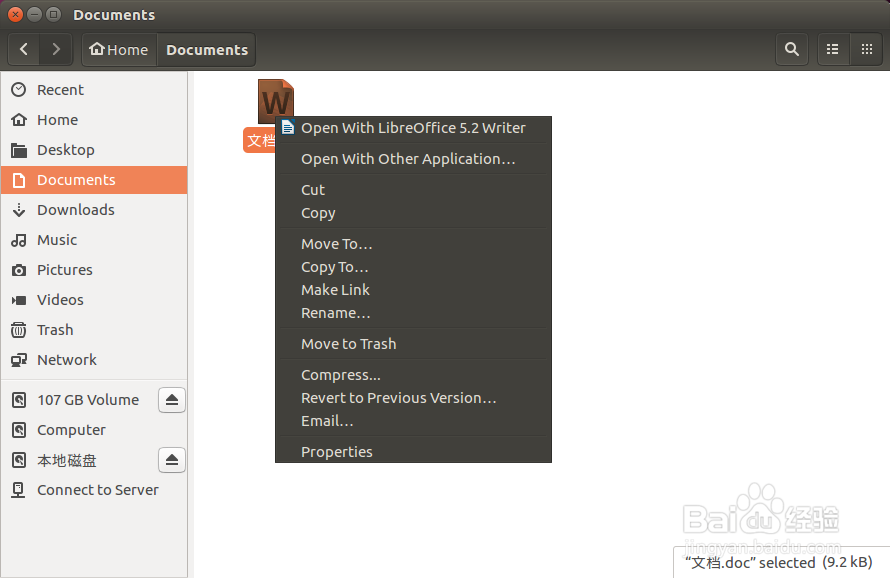This screenshot has width=890, height=578.
Task: Click the Trash bin icon in sidebar
Action: coord(19,330)
